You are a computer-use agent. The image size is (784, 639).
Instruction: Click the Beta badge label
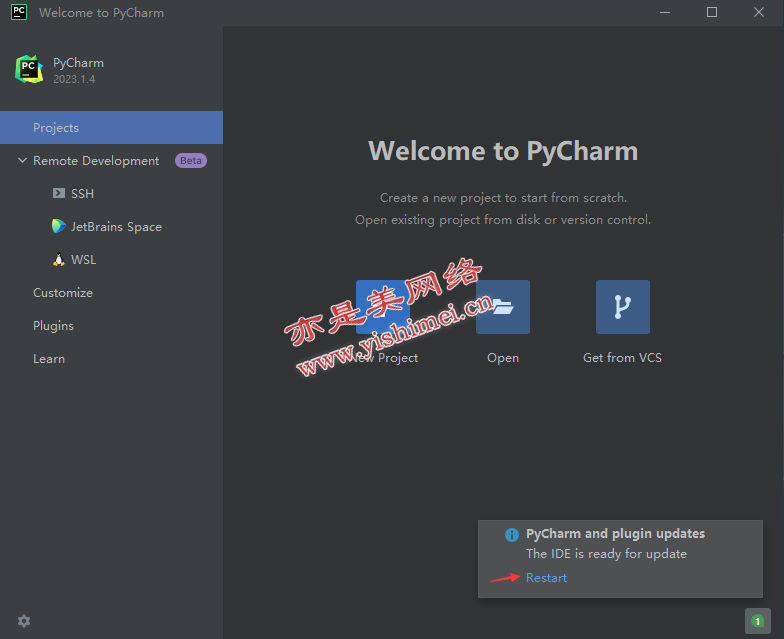click(x=190, y=160)
